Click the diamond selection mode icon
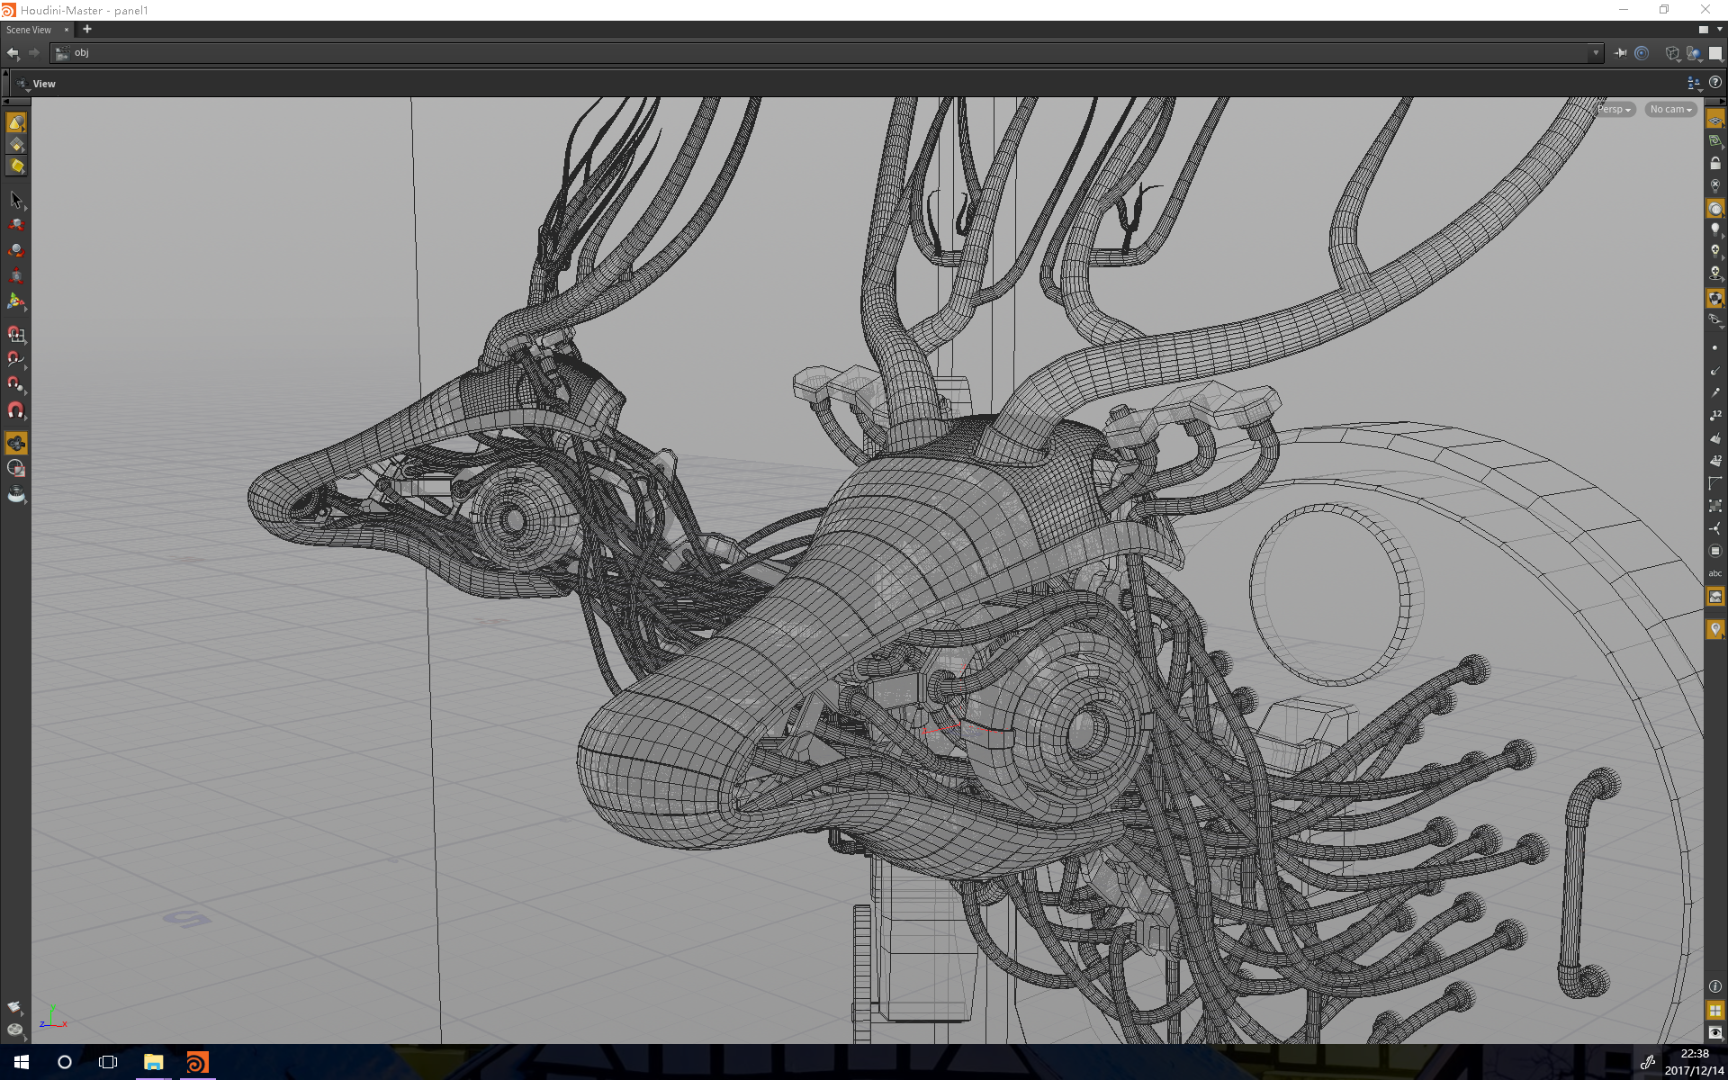Image resolution: width=1728 pixels, height=1080 pixels. (16, 144)
